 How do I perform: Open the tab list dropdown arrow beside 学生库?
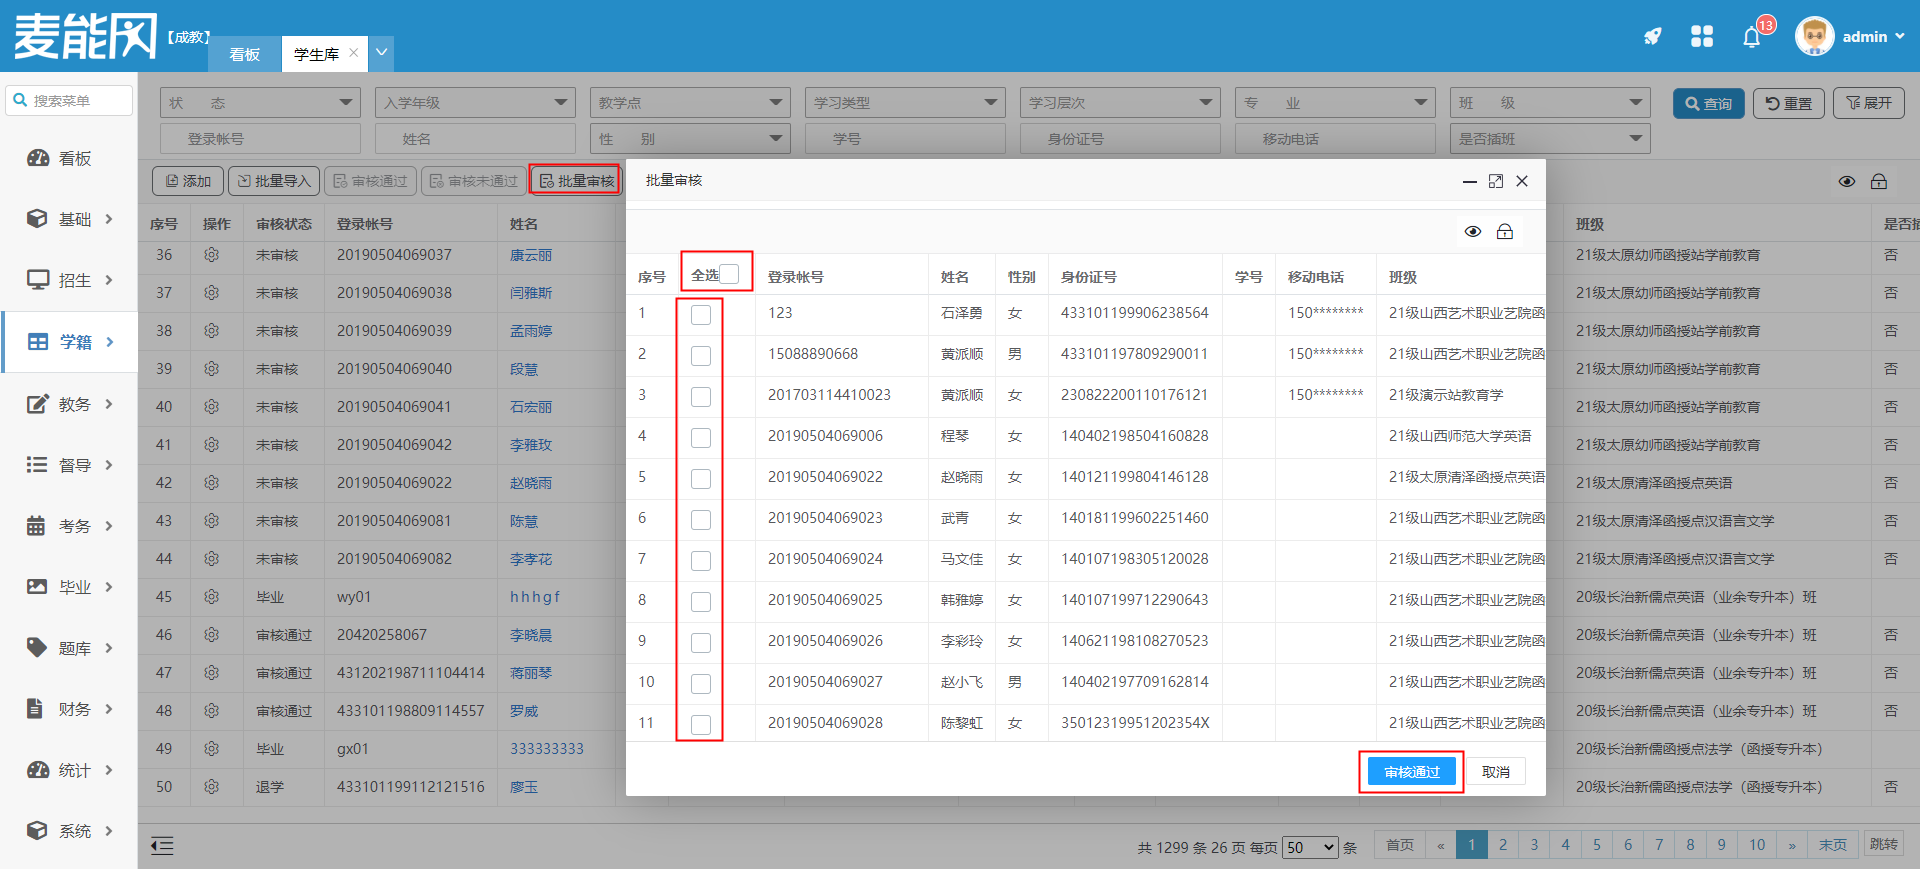[381, 53]
